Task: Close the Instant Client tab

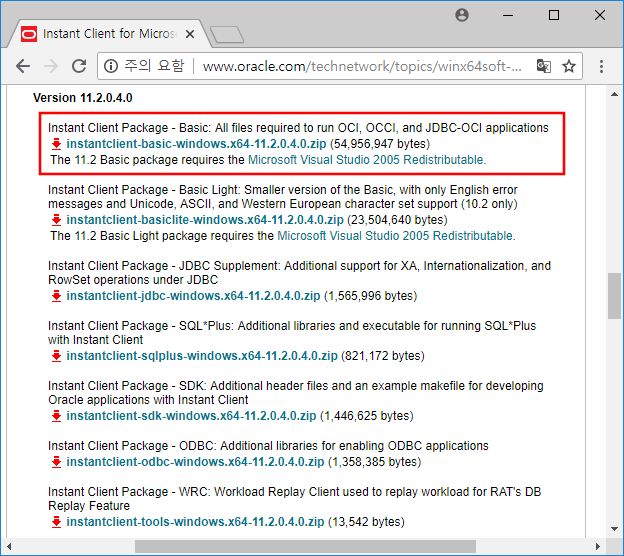Action: point(190,34)
